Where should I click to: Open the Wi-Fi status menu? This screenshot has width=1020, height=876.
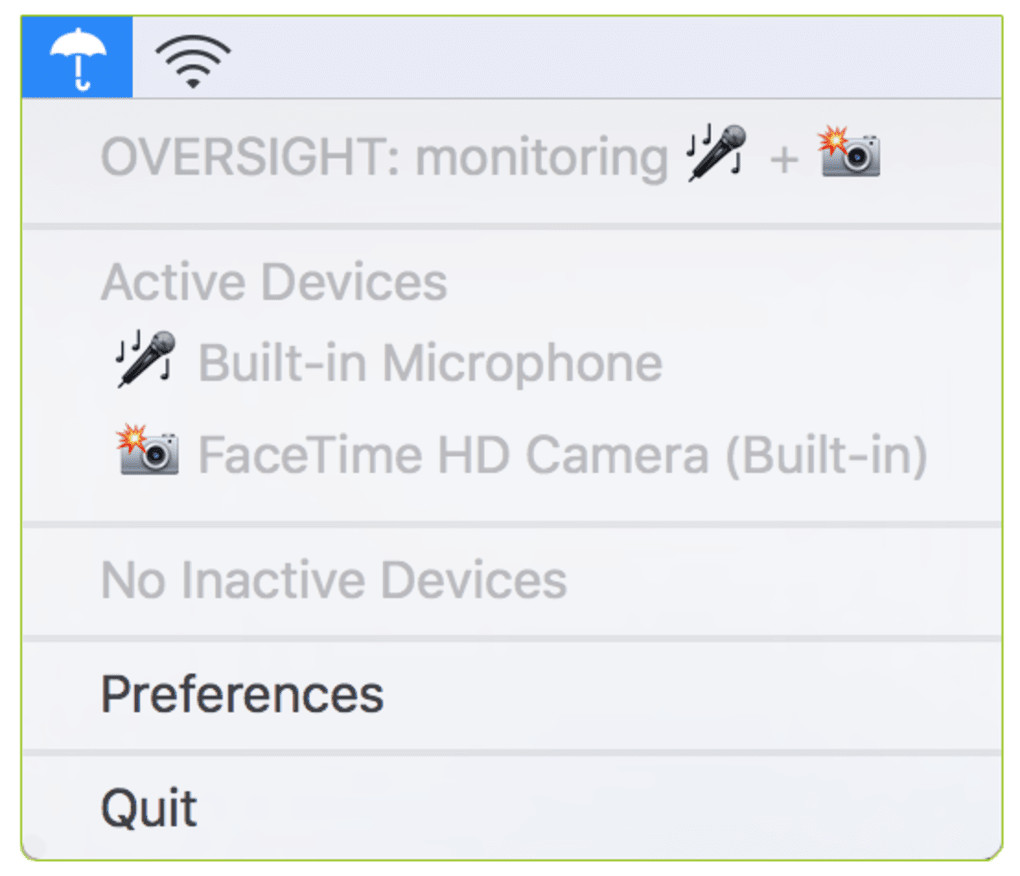tap(193, 60)
